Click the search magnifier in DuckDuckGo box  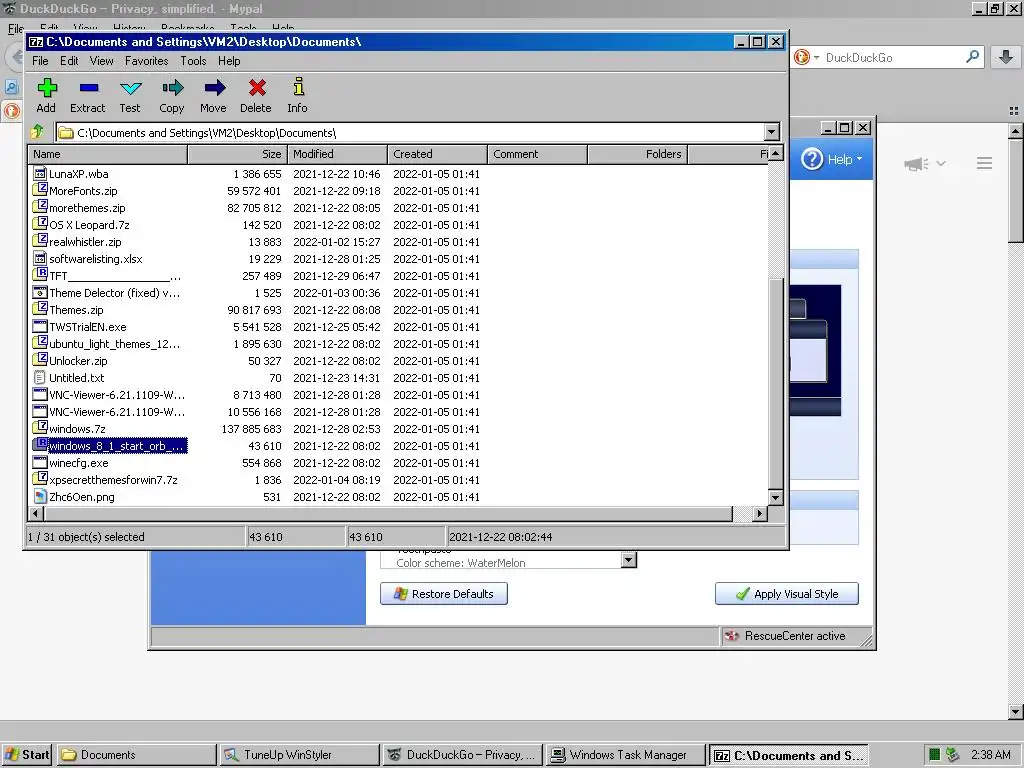[972, 57]
